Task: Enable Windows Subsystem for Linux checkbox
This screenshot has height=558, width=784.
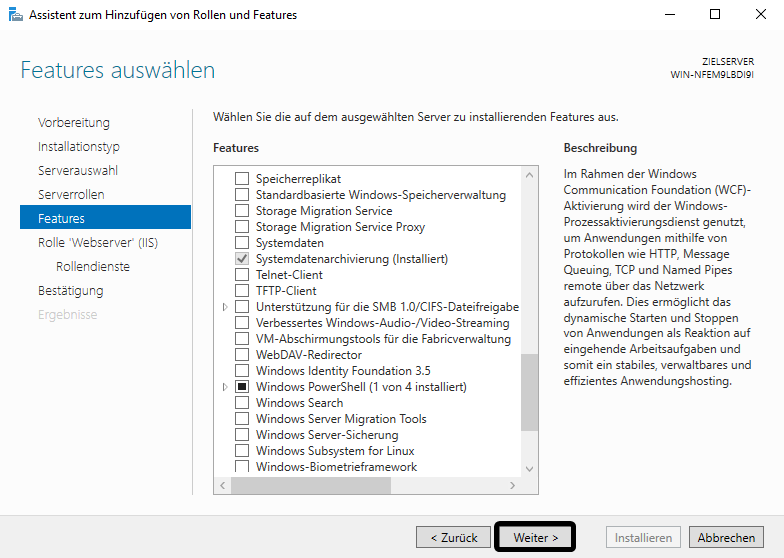Action: tap(242, 450)
